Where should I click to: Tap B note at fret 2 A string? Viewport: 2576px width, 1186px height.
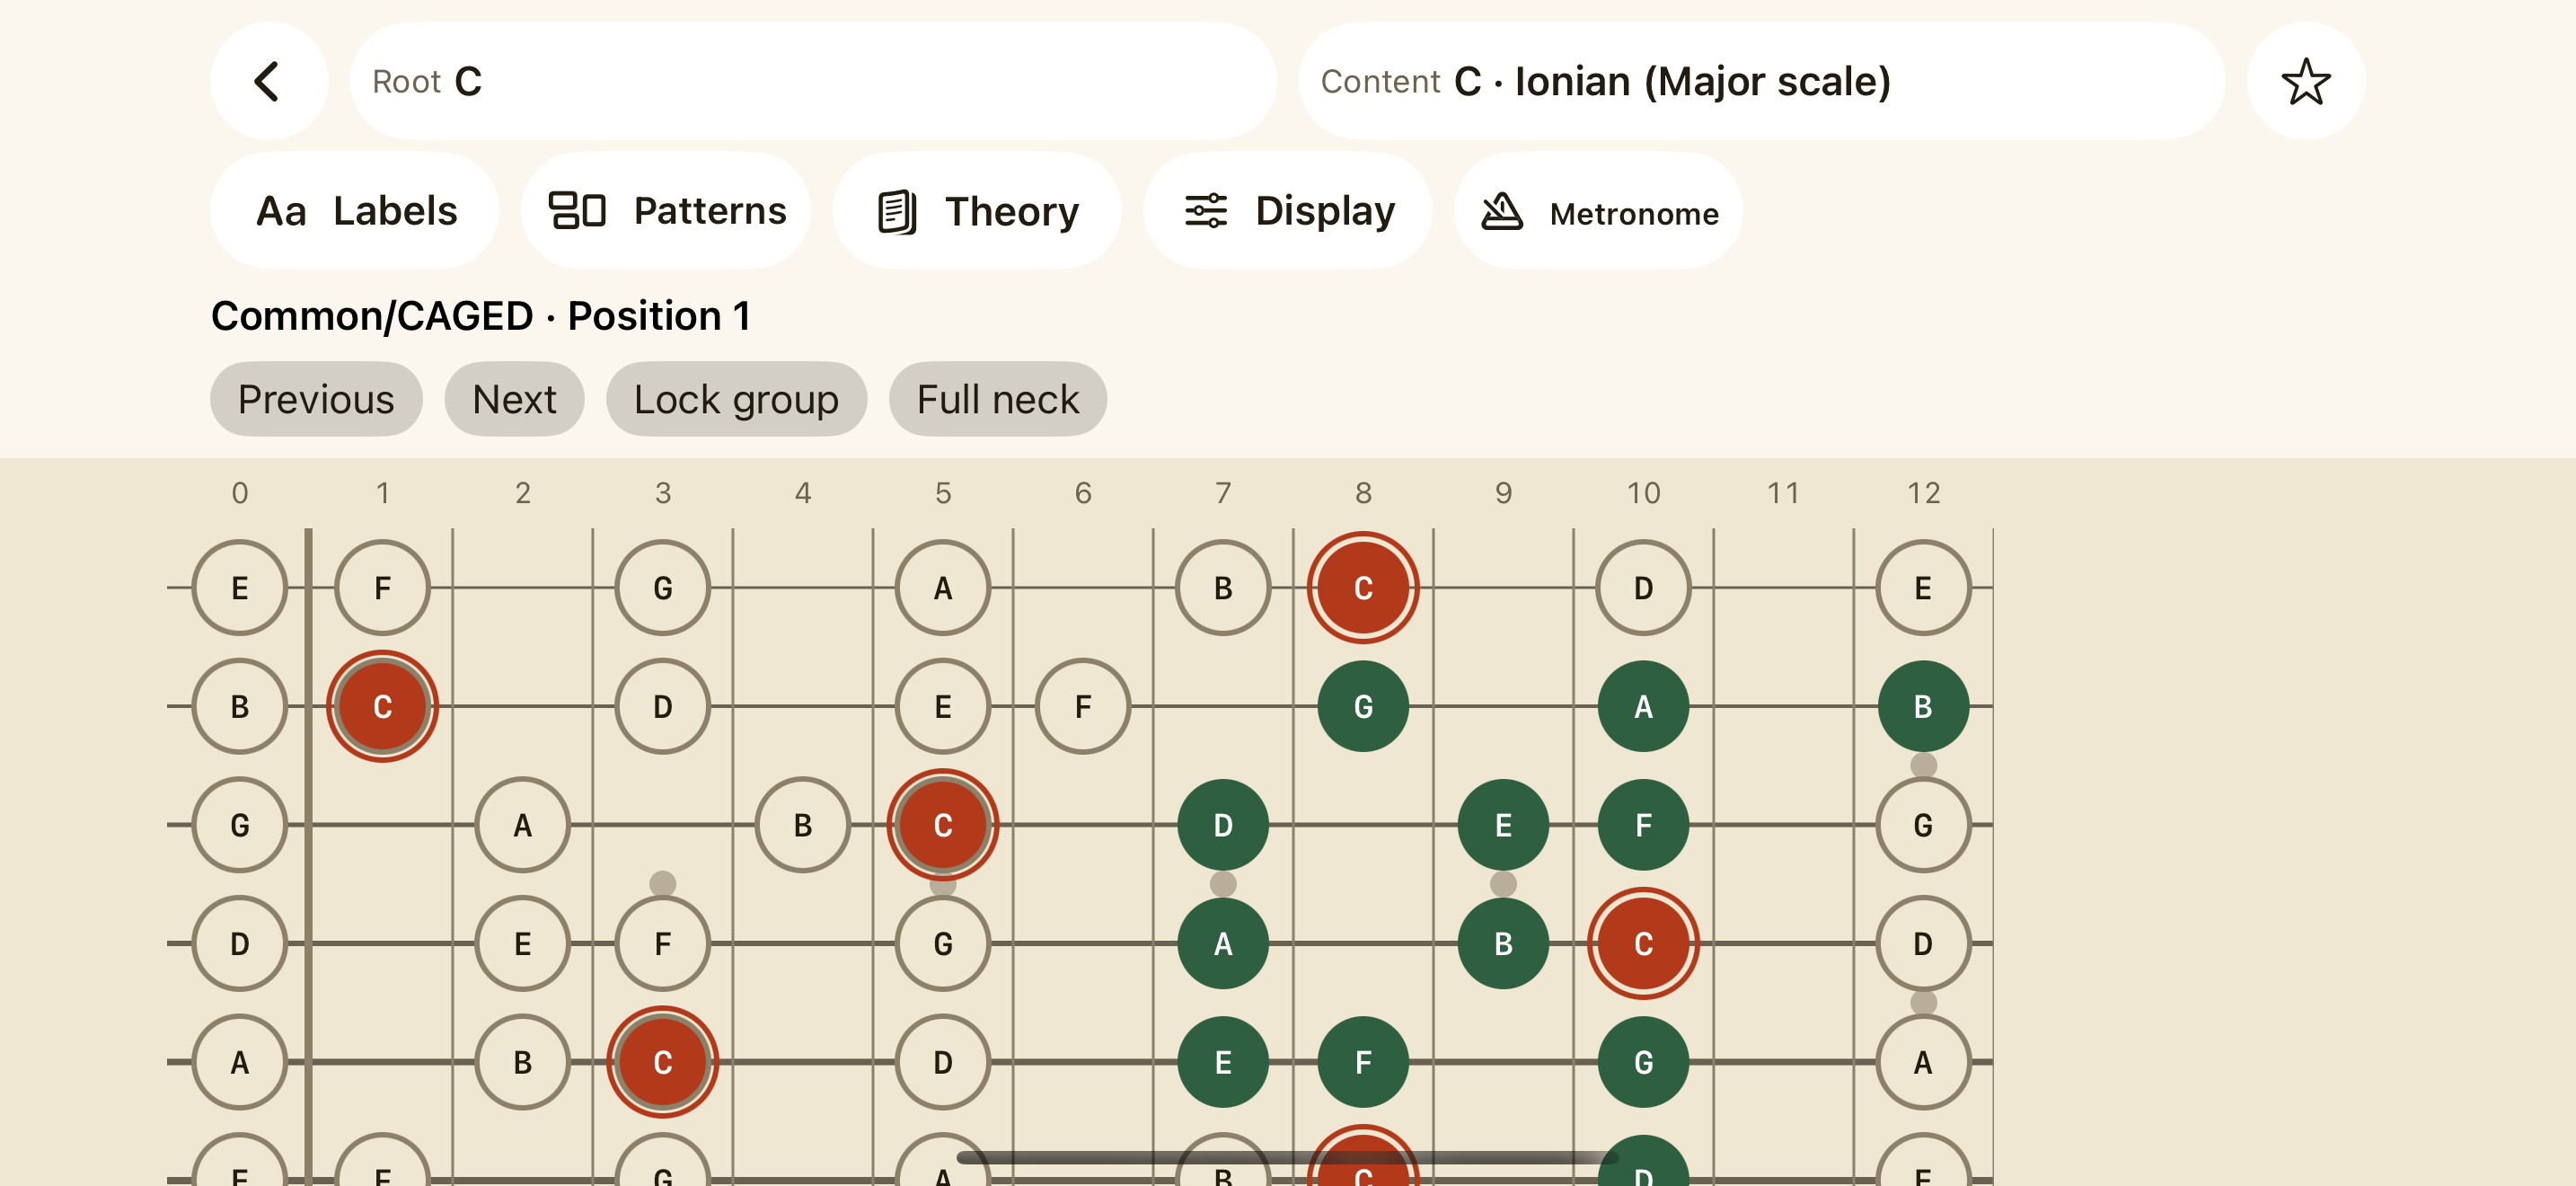coord(522,1062)
